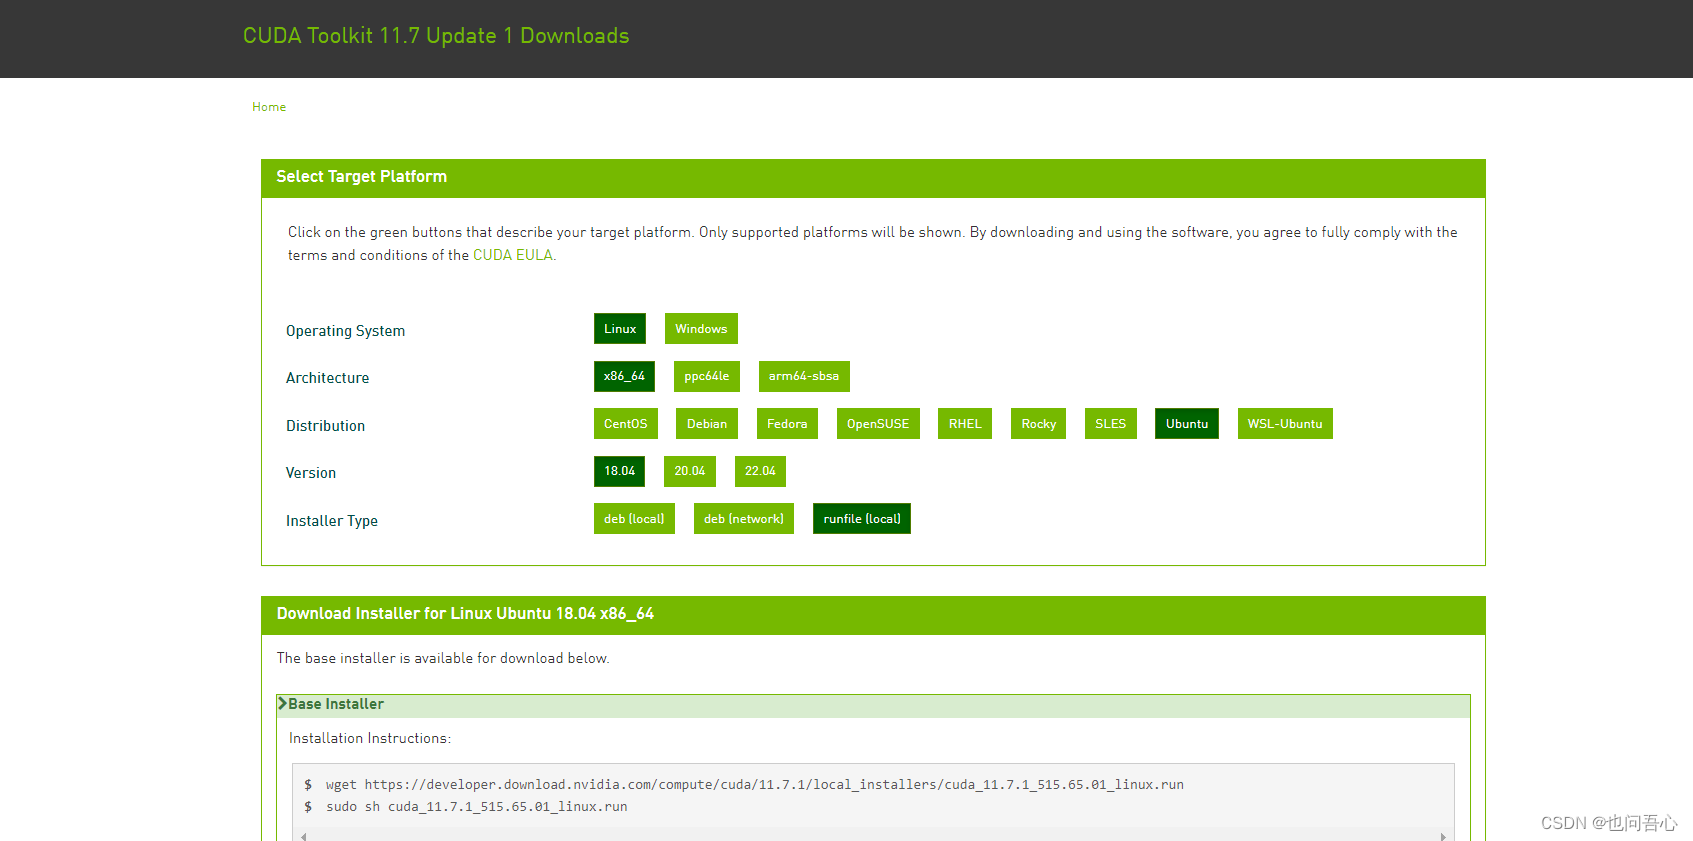Choose x86_64 architecture

(x=624, y=376)
